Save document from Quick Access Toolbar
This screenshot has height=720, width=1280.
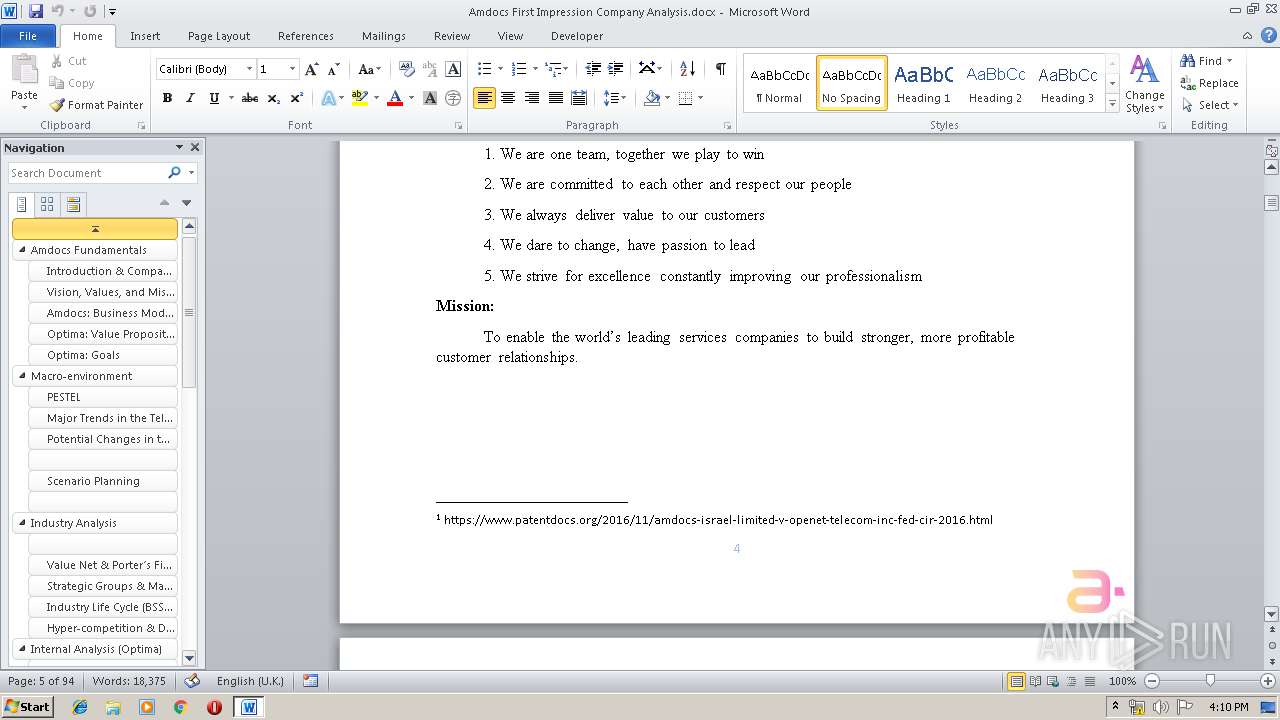pyautogui.click(x=36, y=11)
